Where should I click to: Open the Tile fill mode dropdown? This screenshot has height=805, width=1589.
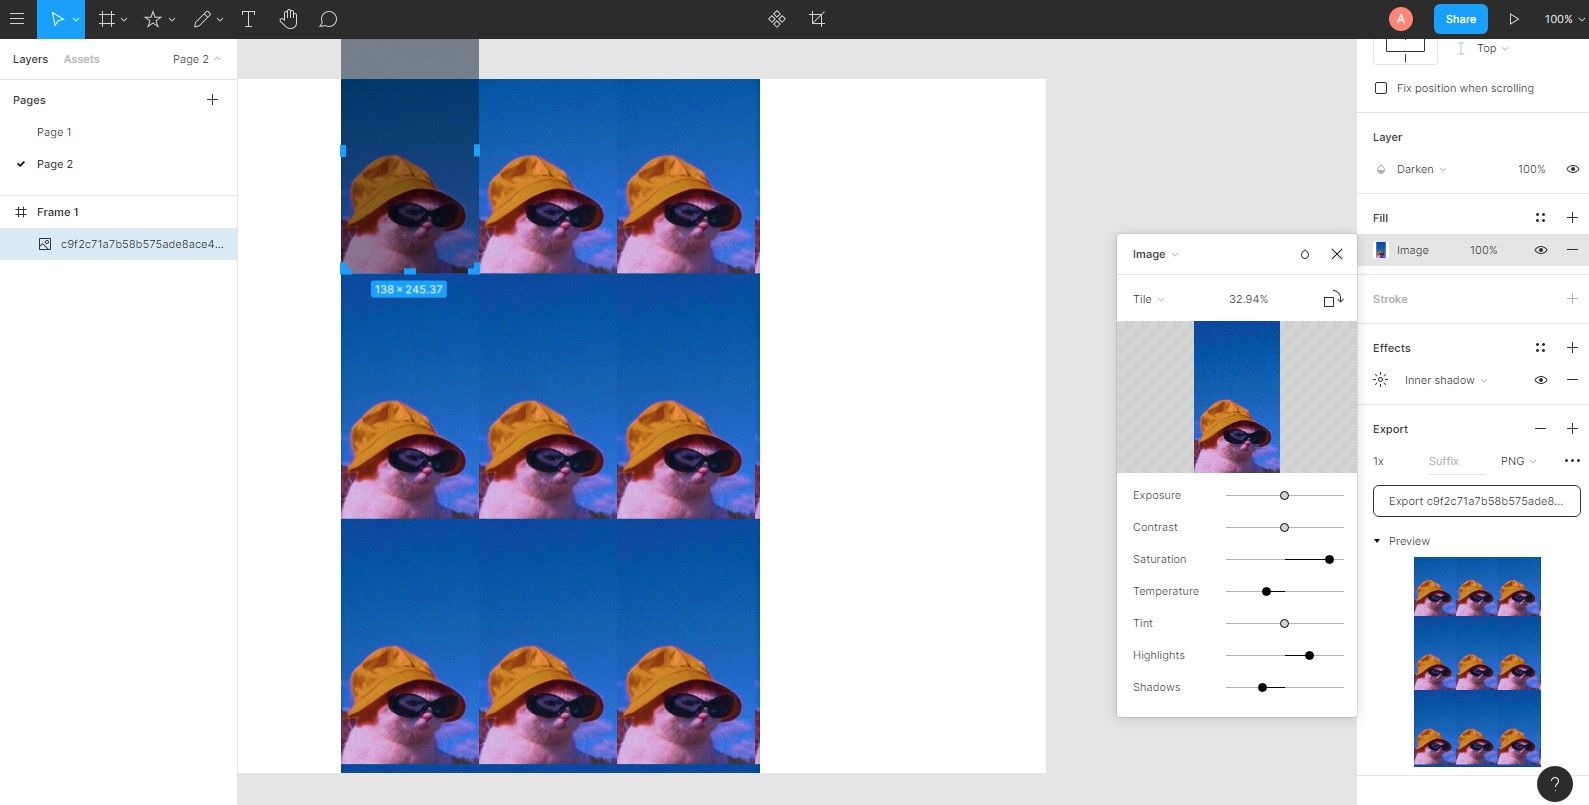(x=1148, y=299)
